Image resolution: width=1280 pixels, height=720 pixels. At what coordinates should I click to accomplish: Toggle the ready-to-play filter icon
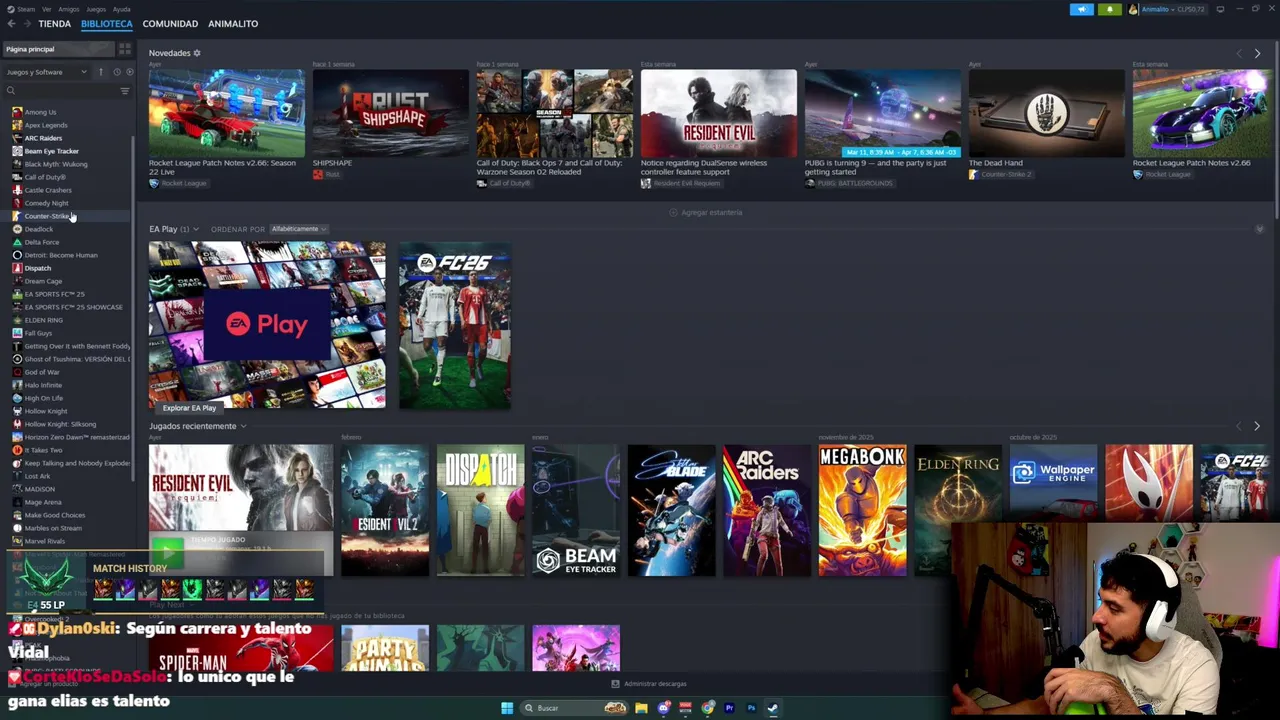point(128,72)
